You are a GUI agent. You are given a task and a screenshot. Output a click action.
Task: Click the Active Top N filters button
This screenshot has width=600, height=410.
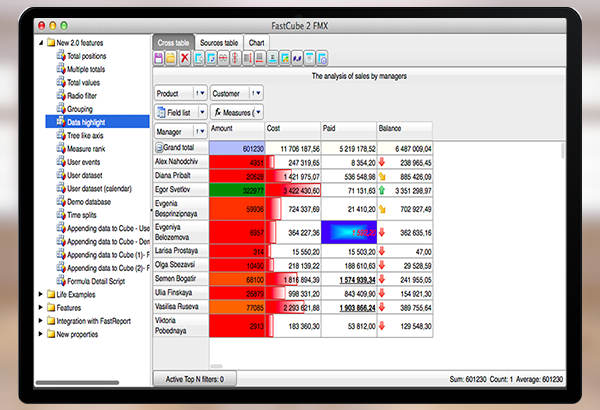point(194,379)
